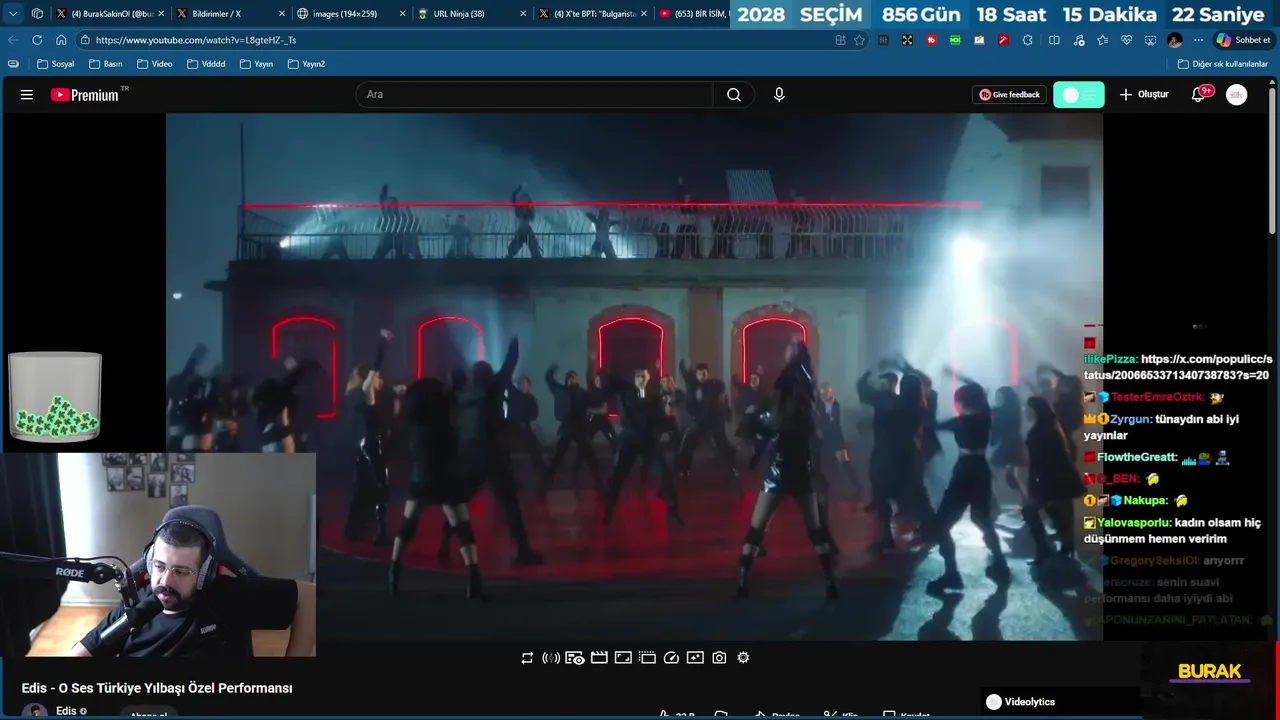Image resolution: width=1280 pixels, height=720 pixels.
Task: Click the video filters sparkle icon
Action: coord(695,658)
